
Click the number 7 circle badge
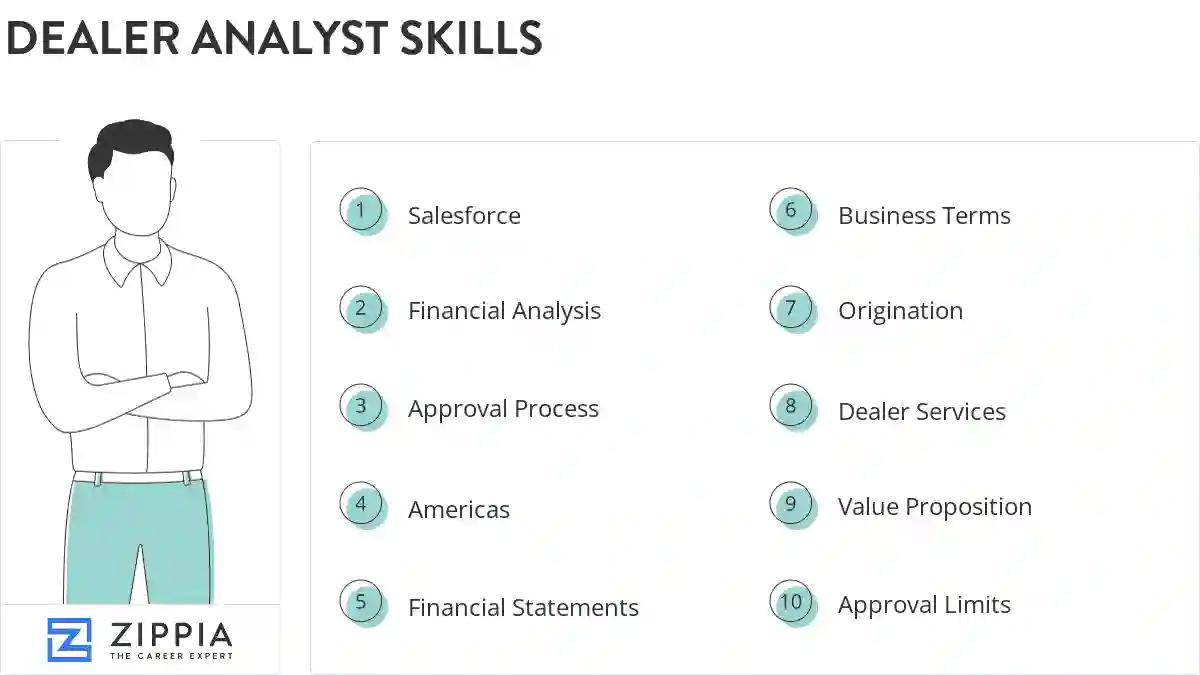pyautogui.click(x=791, y=309)
